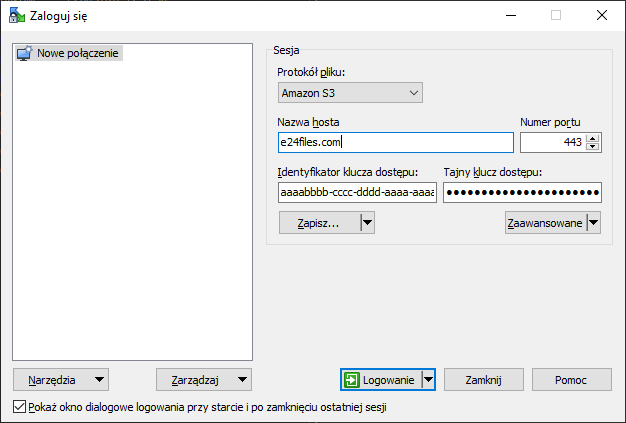This screenshot has height=423, width=626.
Task: Decrease port number with the down arrow
Action: 593,148
